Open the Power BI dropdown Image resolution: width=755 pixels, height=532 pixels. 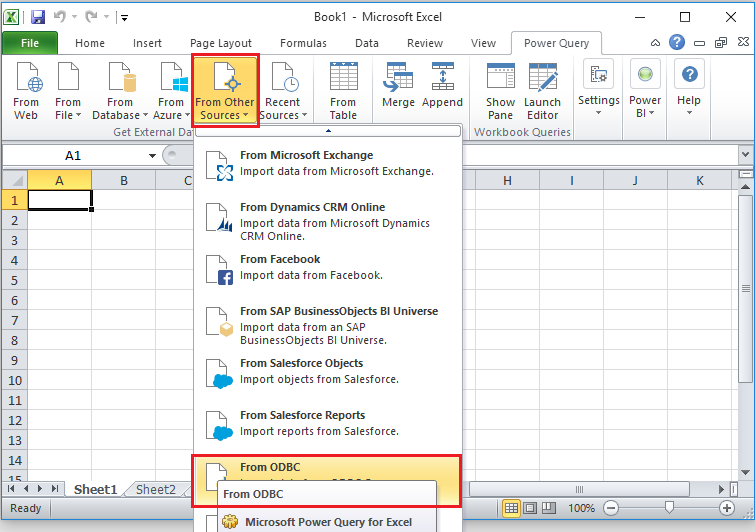[x=645, y=87]
